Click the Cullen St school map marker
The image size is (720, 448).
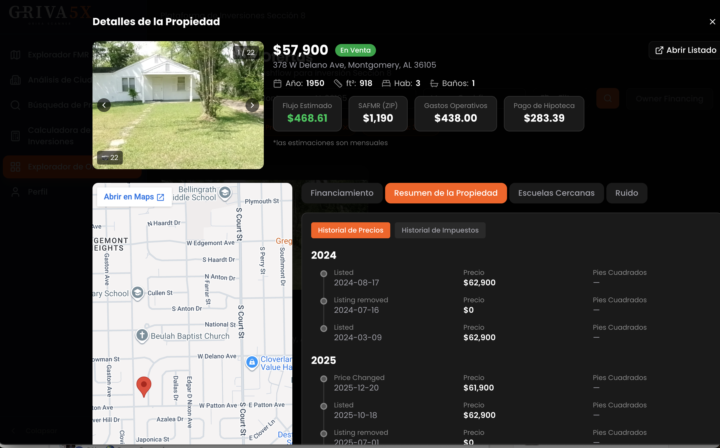[137, 293]
